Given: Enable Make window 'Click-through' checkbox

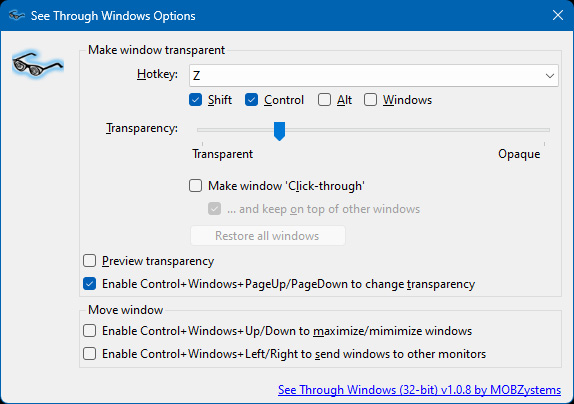Looking at the screenshot, I should click(195, 186).
